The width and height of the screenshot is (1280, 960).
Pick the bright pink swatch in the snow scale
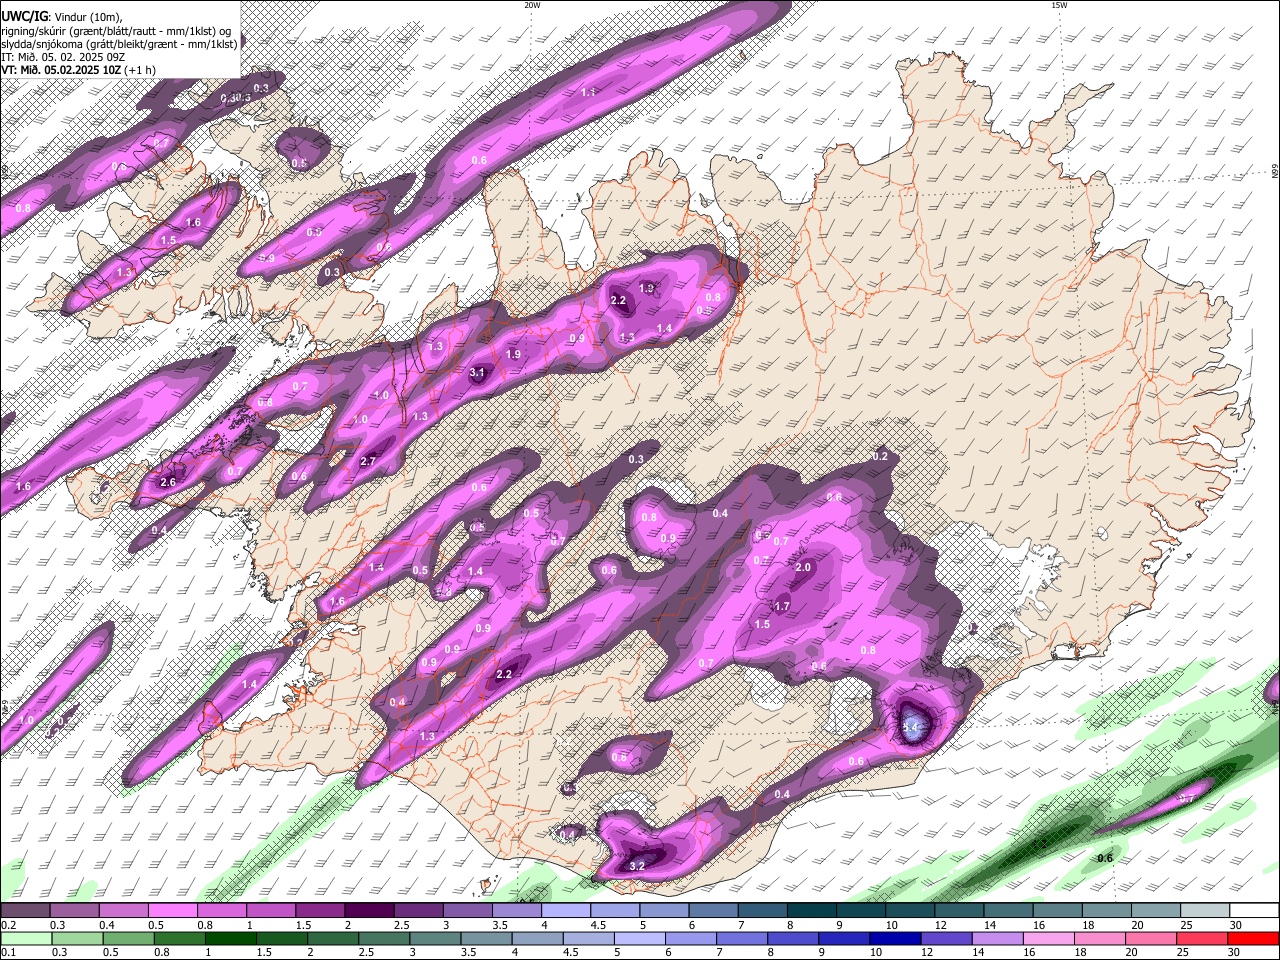click(x=173, y=911)
